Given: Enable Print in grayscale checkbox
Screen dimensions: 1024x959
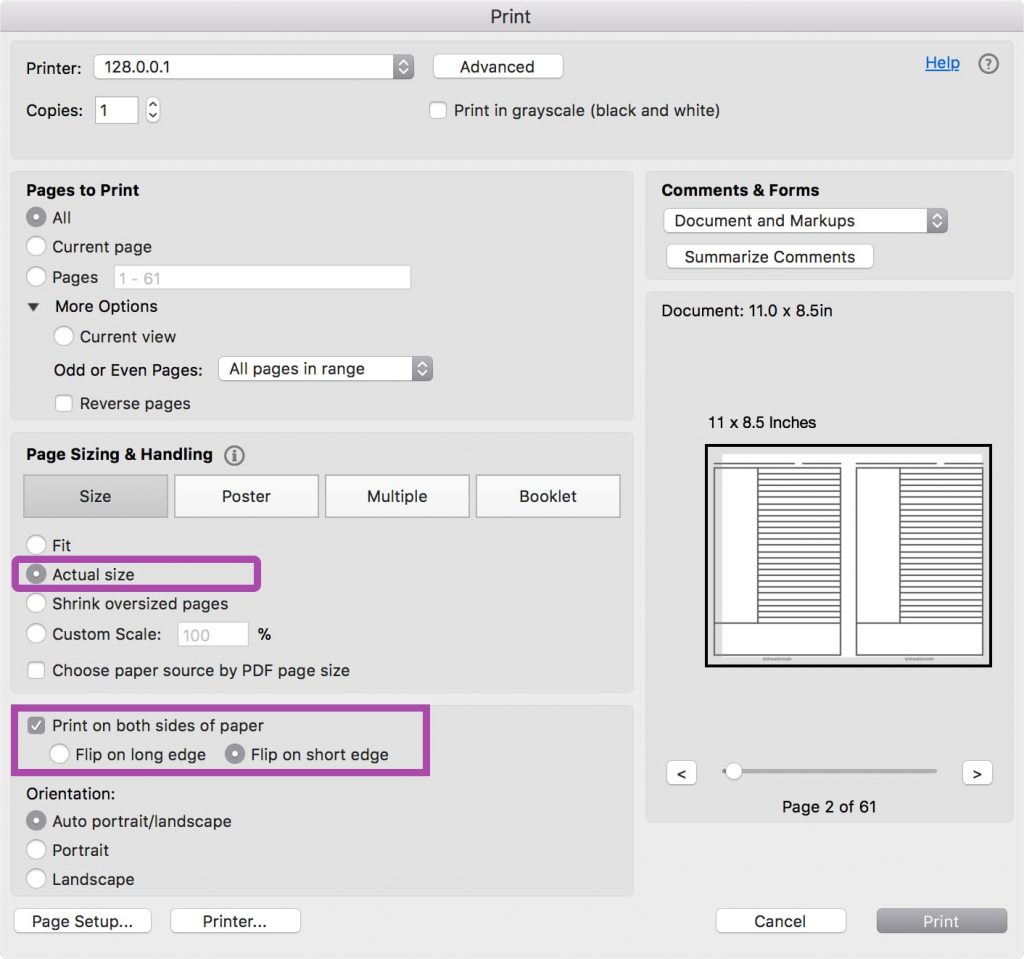Looking at the screenshot, I should coord(438,111).
